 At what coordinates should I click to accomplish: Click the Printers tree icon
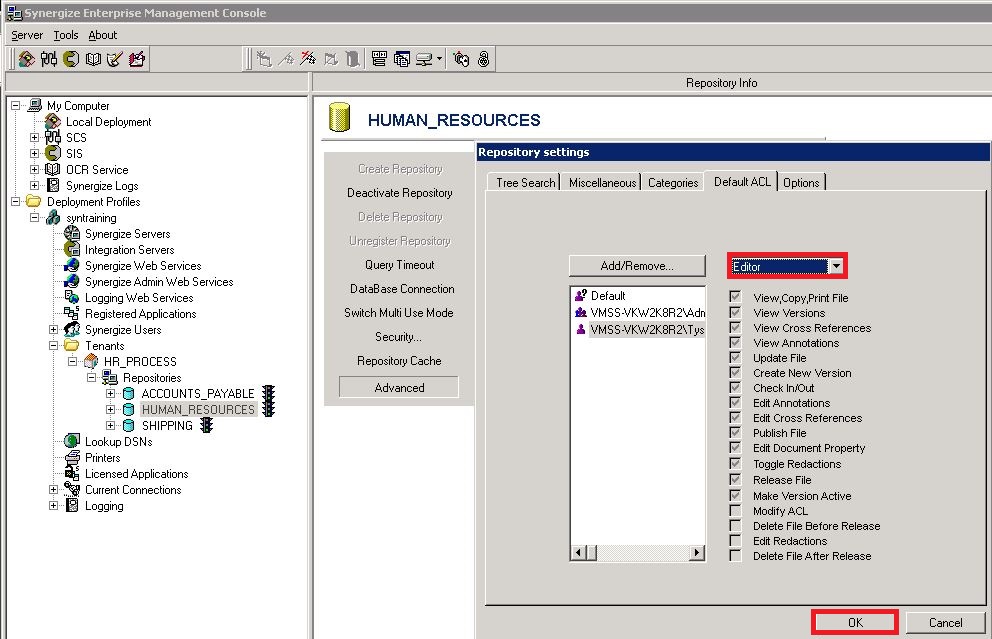pyautogui.click(x=72, y=457)
